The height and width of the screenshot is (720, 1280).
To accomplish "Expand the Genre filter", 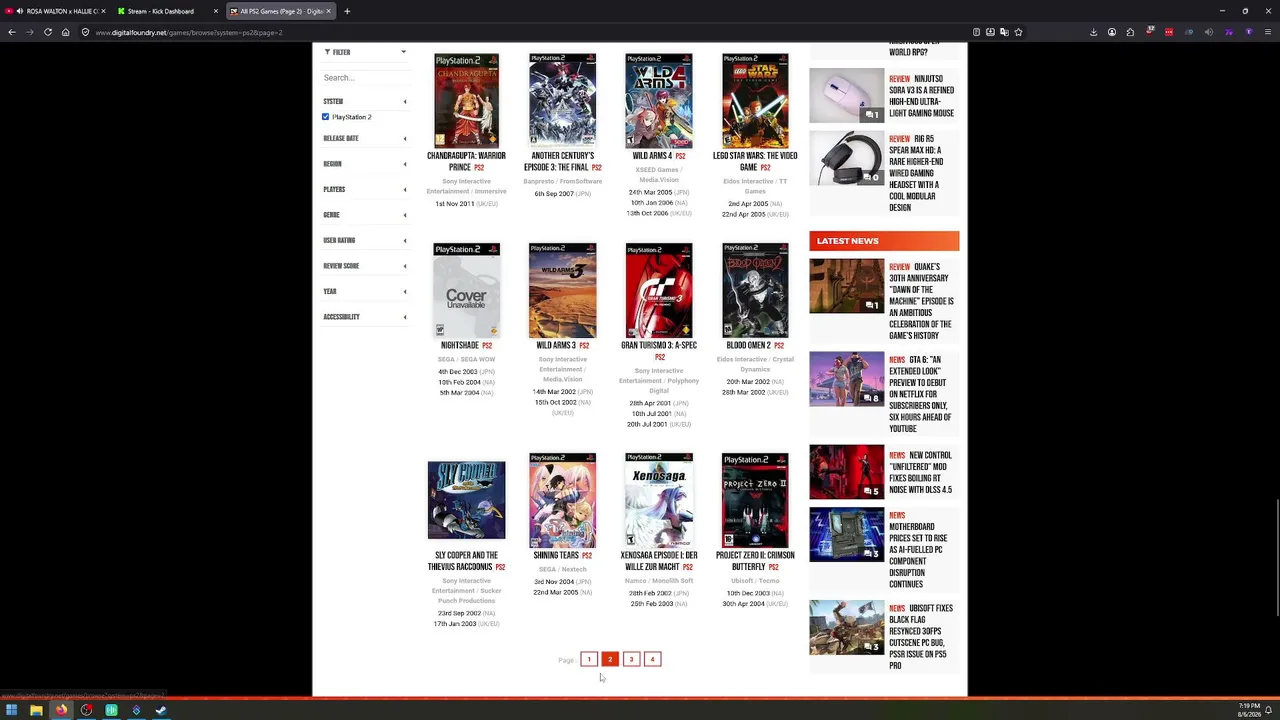I will (x=364, y=215).
